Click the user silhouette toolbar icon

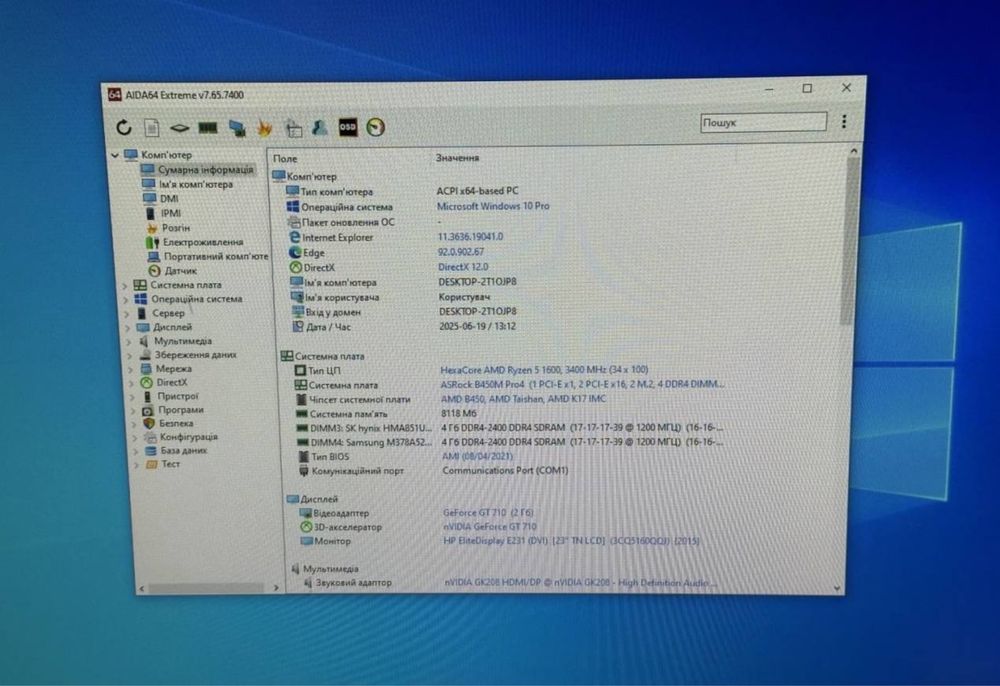point(320,128)
